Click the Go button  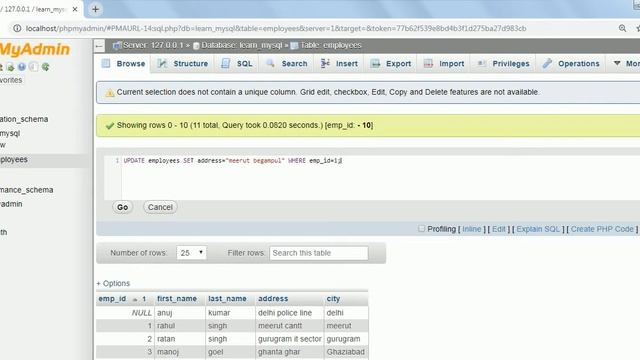(122, 207)
